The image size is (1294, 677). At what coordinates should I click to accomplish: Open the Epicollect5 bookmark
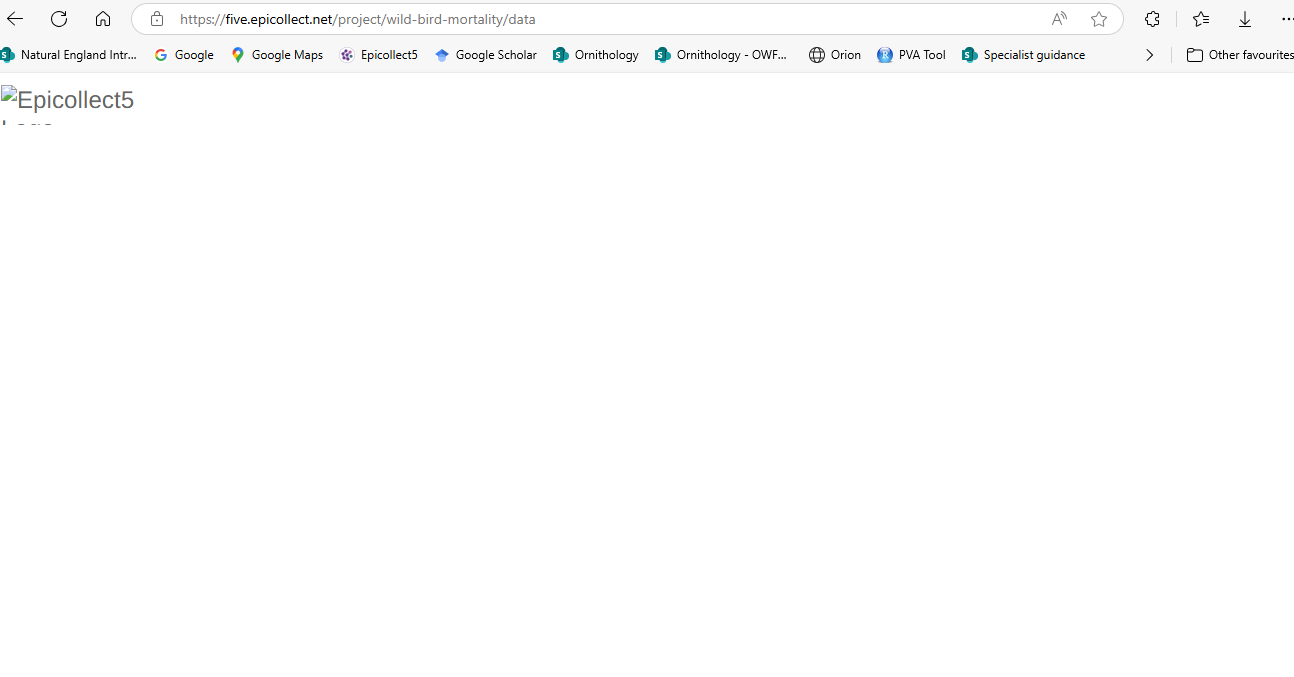pyautogui.click(x=379, y=55)
